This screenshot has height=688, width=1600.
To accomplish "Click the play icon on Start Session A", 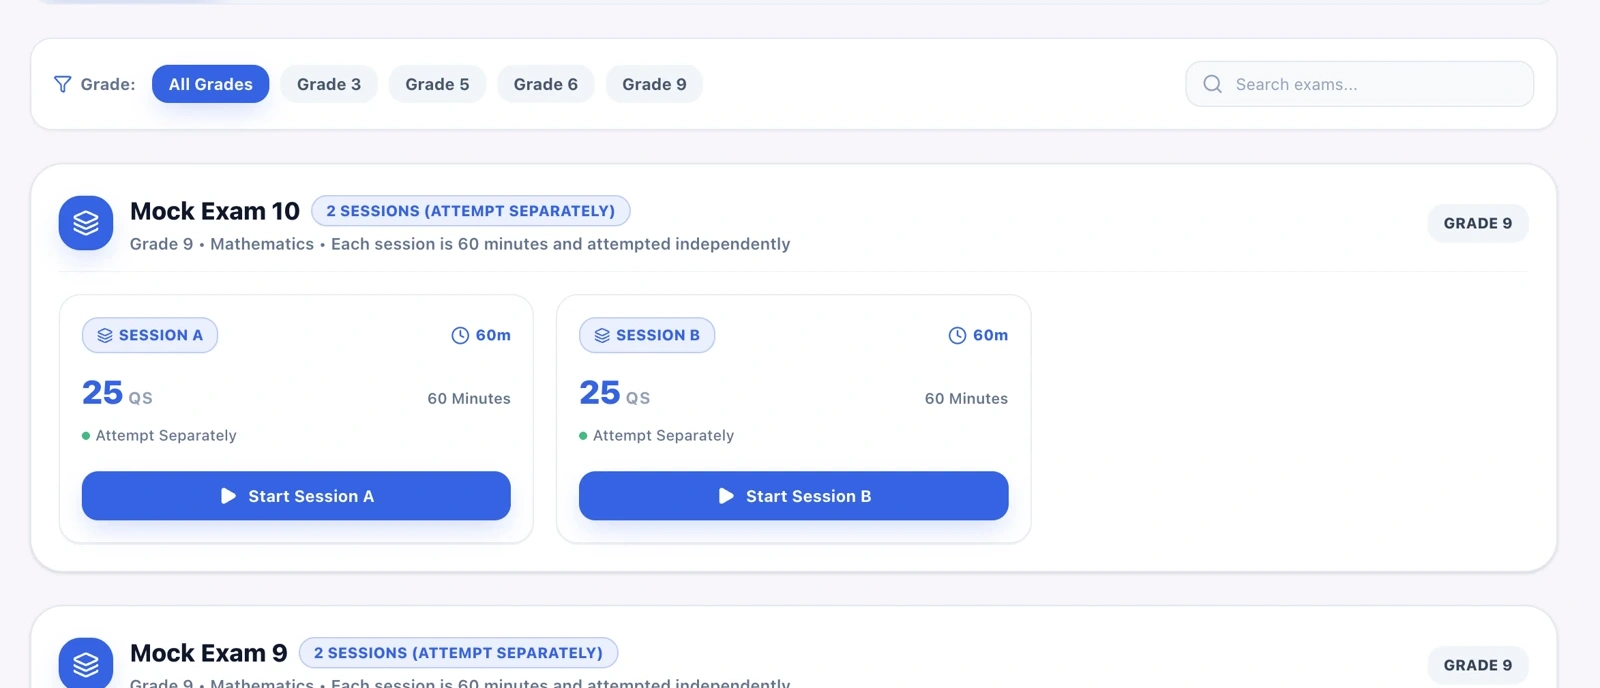I will click(228, 496).
